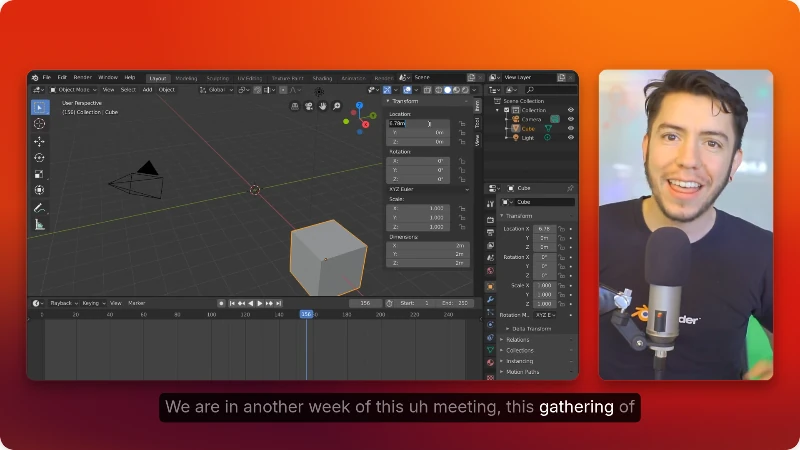
Task: Open the Object Data mesh properties tab
Action: coord(490,350)
